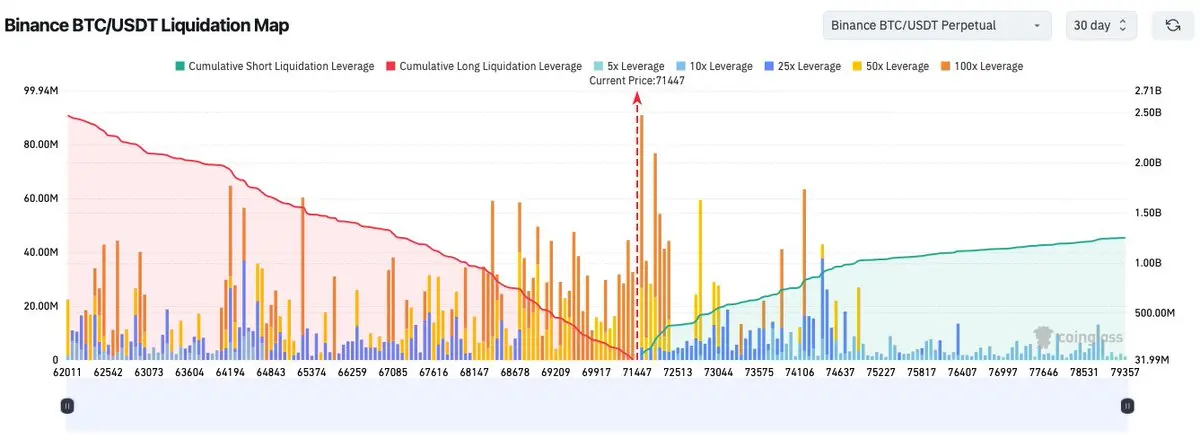Toggle the 5x Leverage legend series

pyautogui.click(x=628, y=66)
